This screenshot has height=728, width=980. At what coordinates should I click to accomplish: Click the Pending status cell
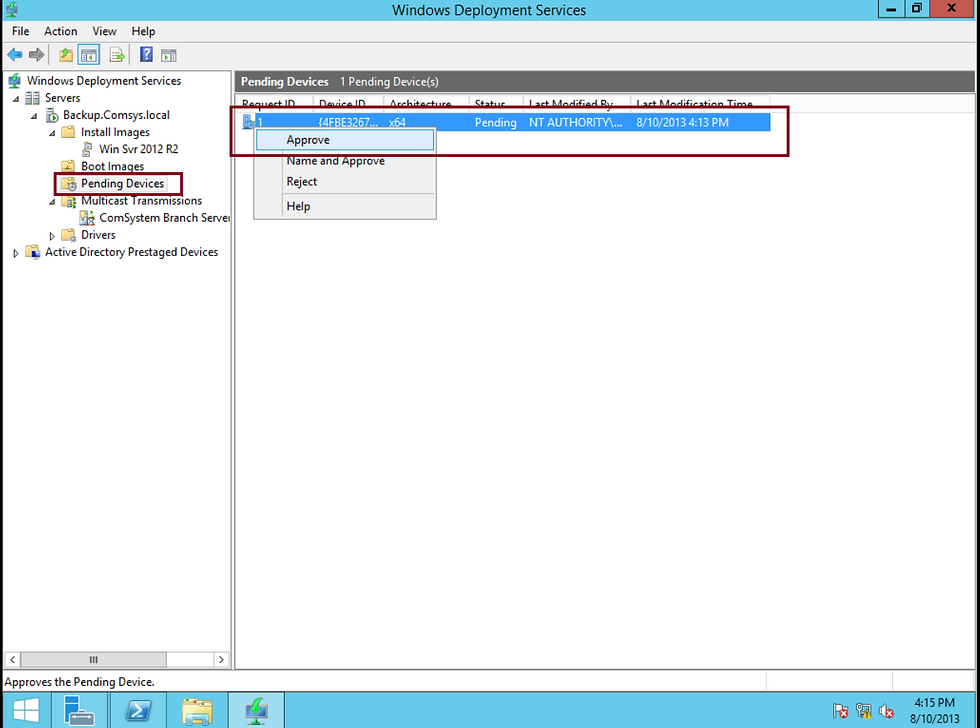(496, 122)
